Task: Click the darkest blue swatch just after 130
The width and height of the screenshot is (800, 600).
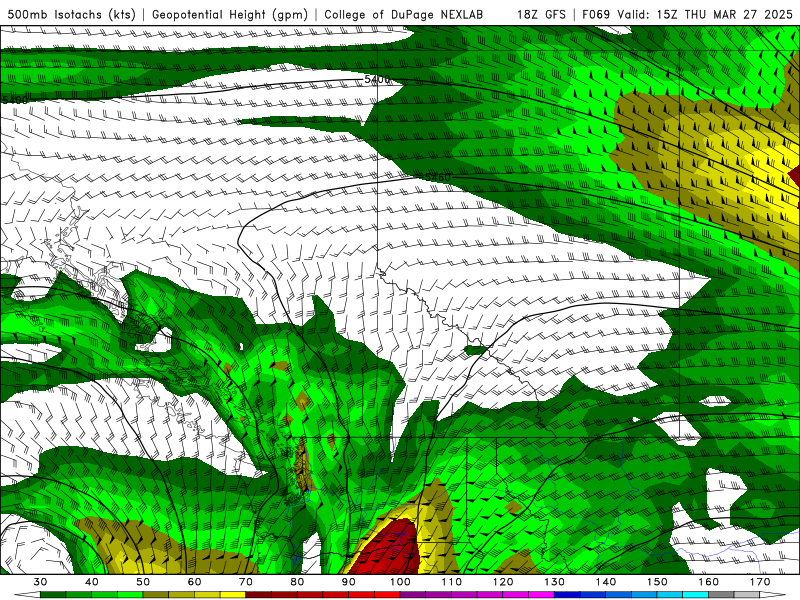Action: click(x=567, y=594)
